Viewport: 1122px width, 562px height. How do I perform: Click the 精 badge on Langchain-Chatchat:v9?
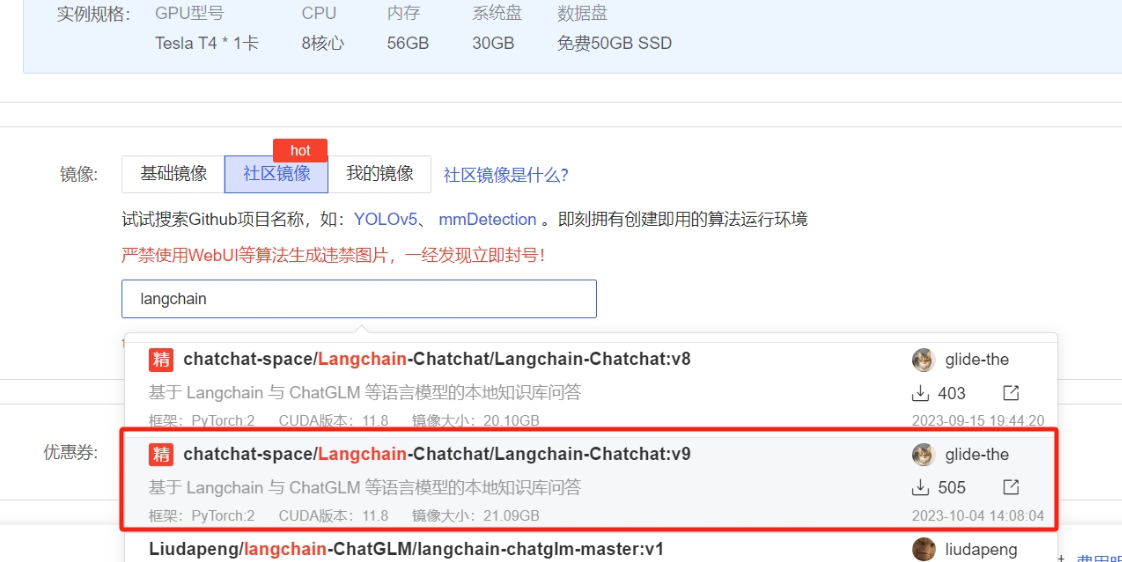pos(161,455)
